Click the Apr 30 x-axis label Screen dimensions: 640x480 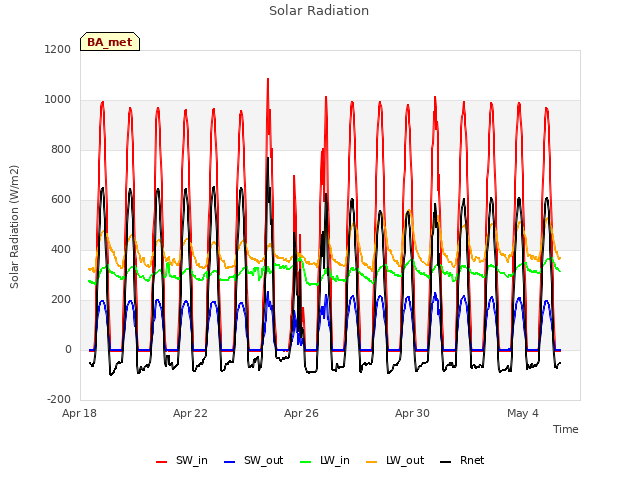412,413
